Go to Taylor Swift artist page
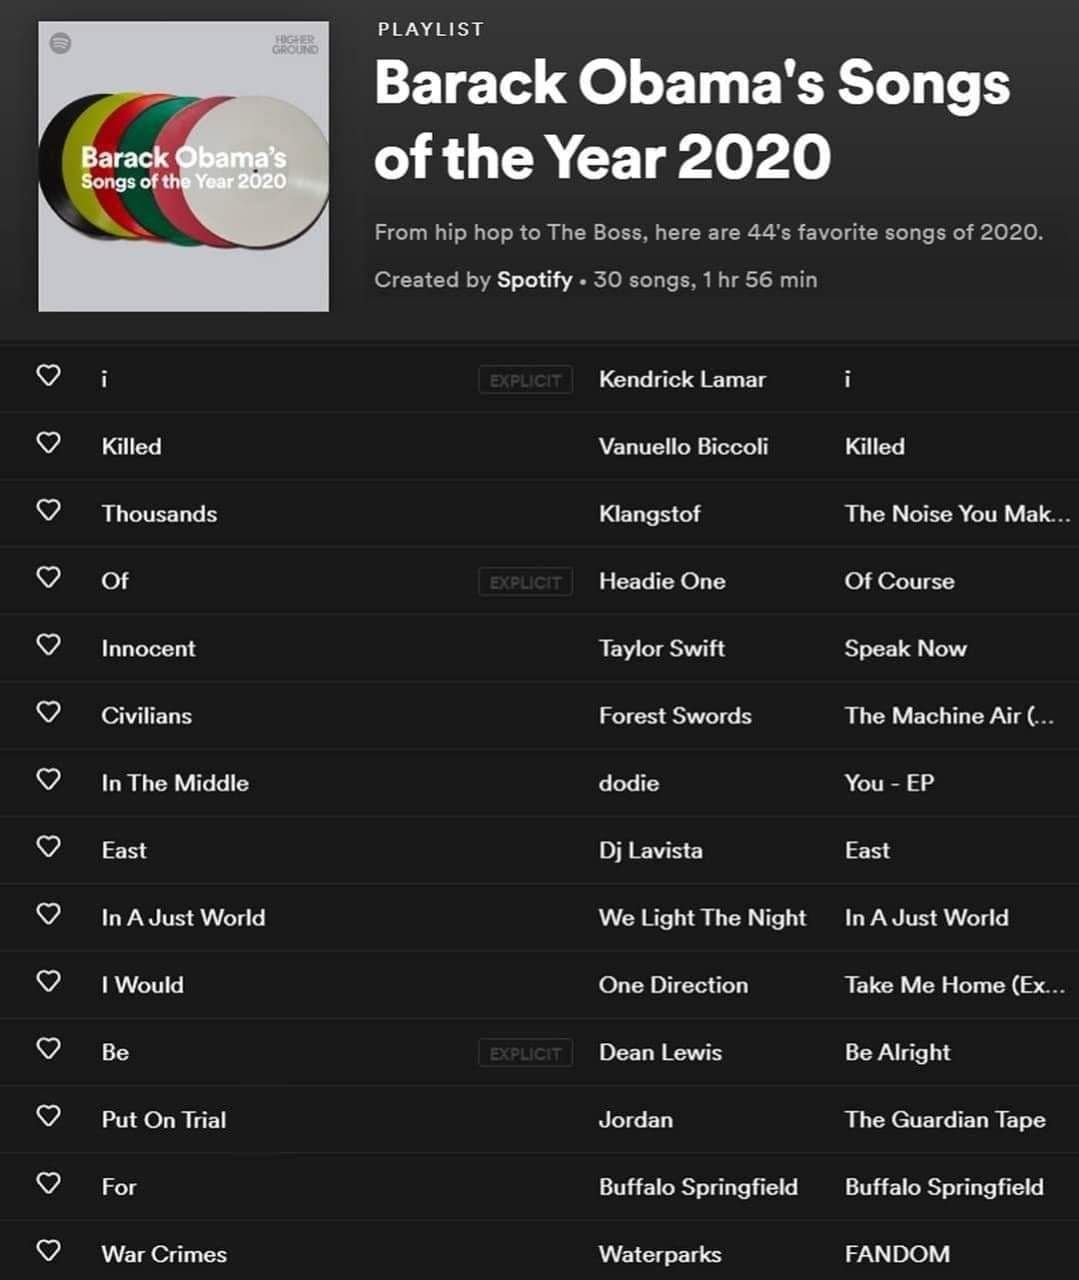 click(662, 648)
